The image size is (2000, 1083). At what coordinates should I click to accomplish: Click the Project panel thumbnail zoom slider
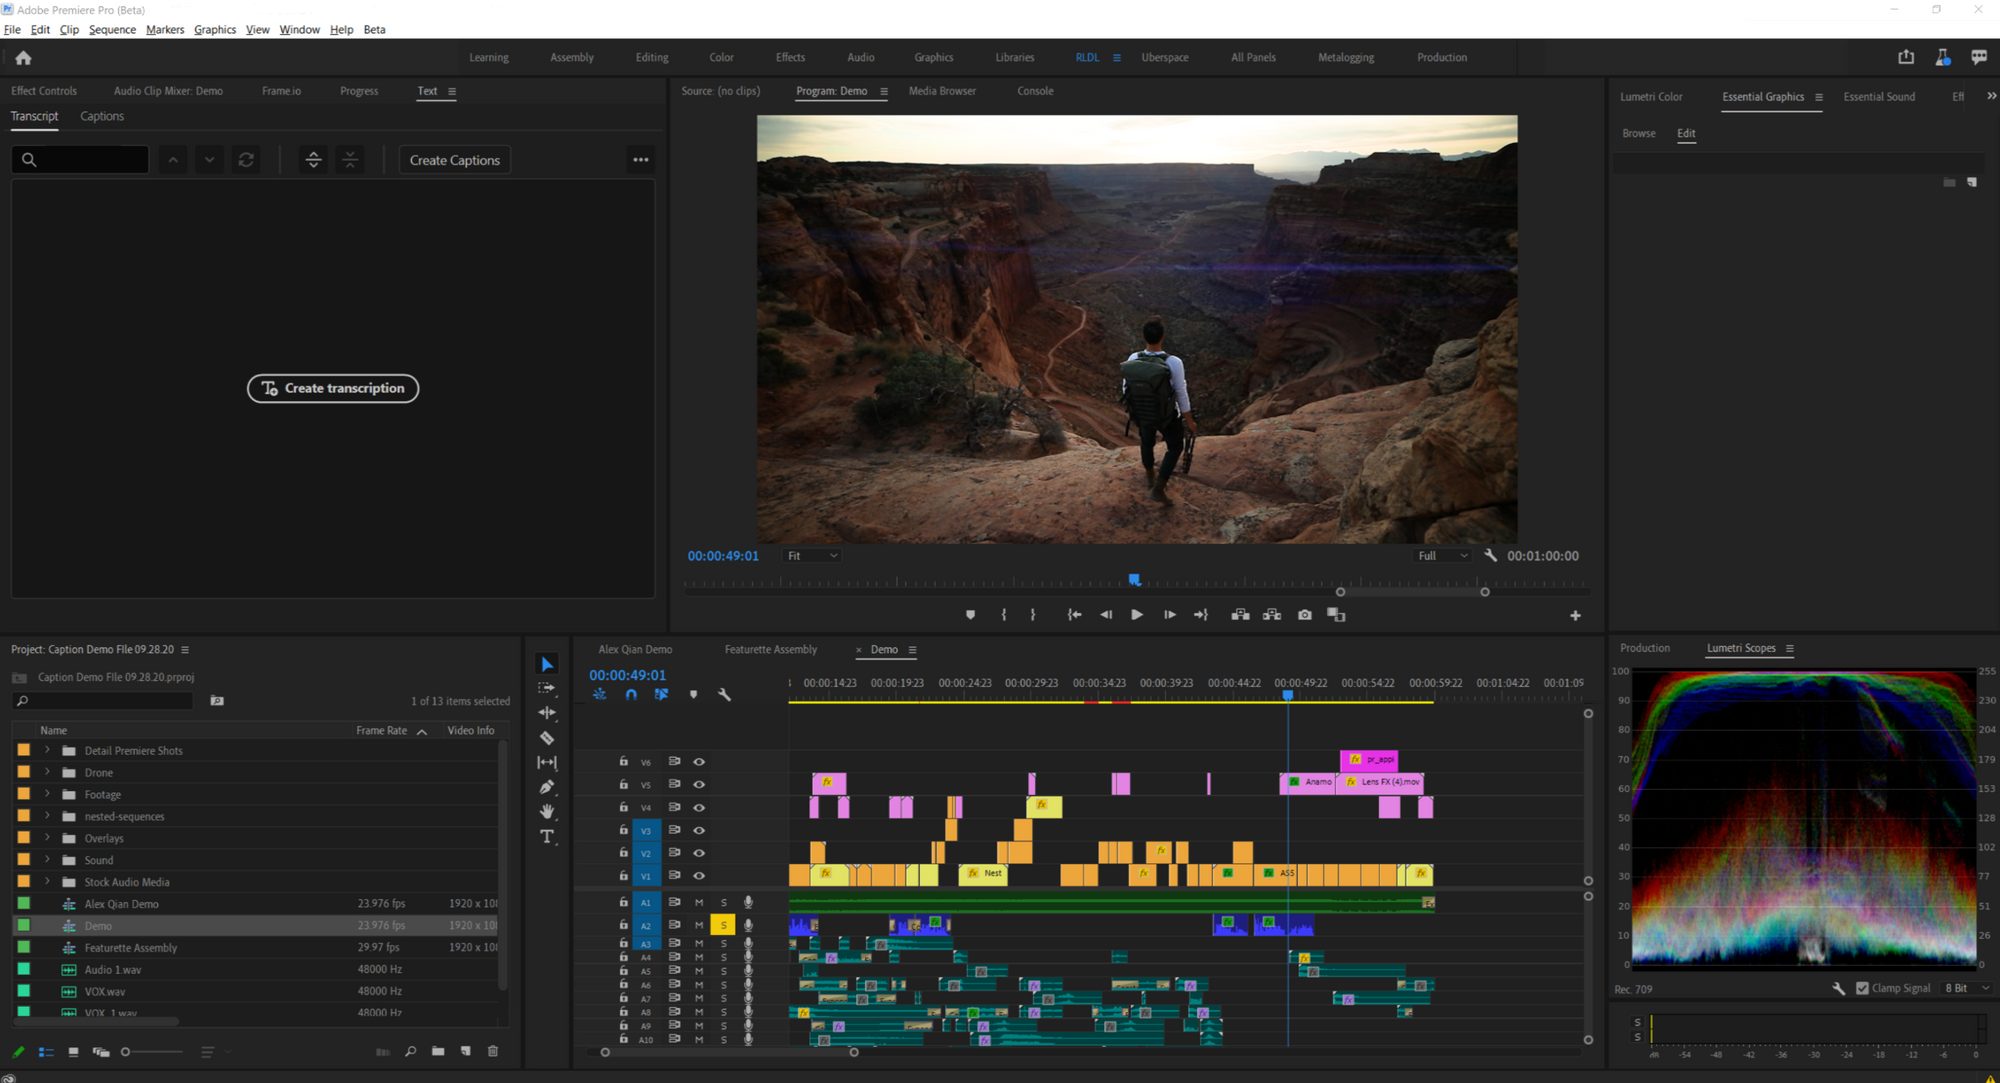click(126, 1051)
